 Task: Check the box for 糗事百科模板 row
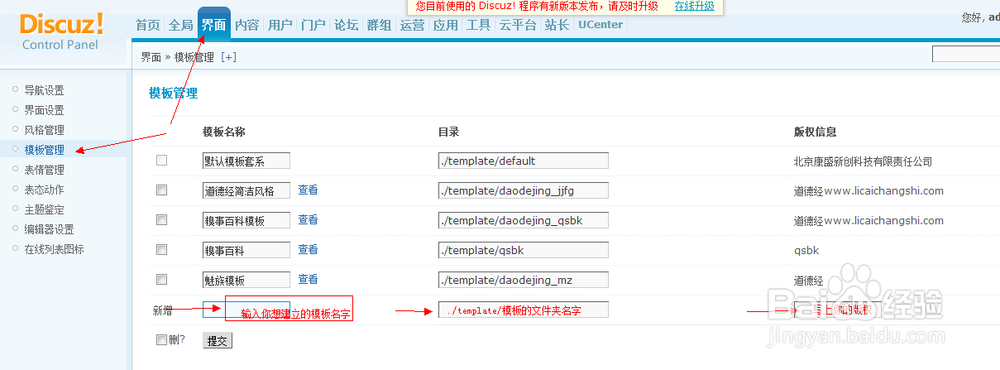[161, 219]
